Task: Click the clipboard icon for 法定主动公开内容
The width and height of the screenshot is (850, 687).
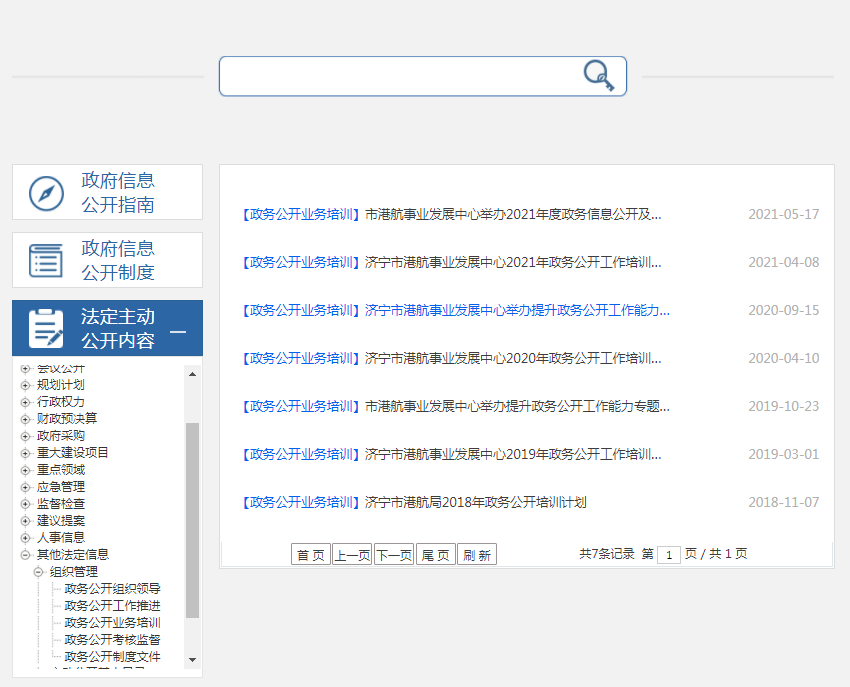Action: (x=46, y=329)
